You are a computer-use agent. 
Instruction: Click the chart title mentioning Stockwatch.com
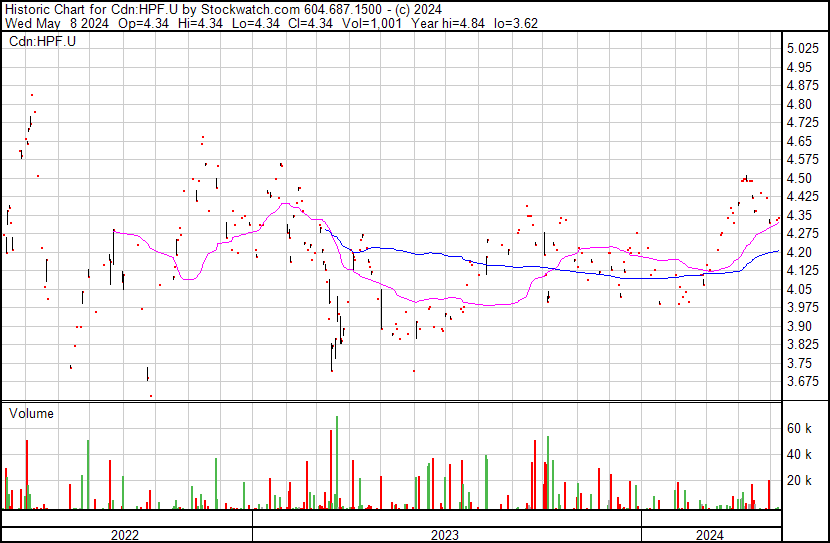[x=223, y=10]
